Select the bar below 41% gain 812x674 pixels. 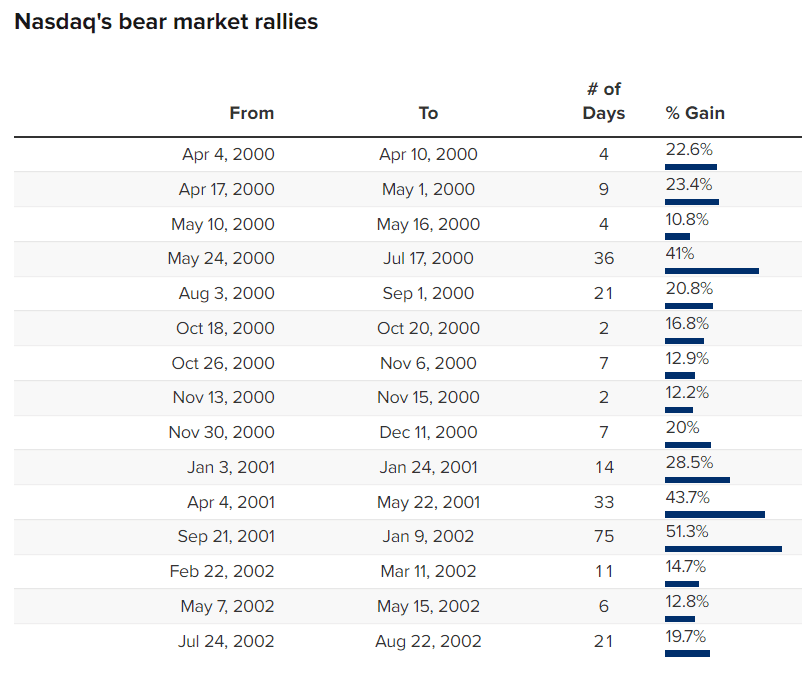click(711, 270)
